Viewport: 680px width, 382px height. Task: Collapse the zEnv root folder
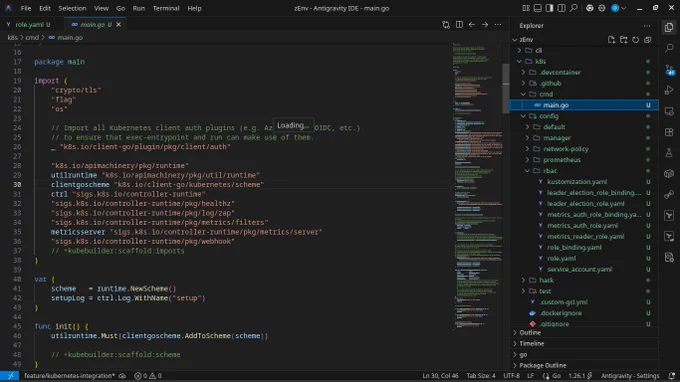pos(515,39)
